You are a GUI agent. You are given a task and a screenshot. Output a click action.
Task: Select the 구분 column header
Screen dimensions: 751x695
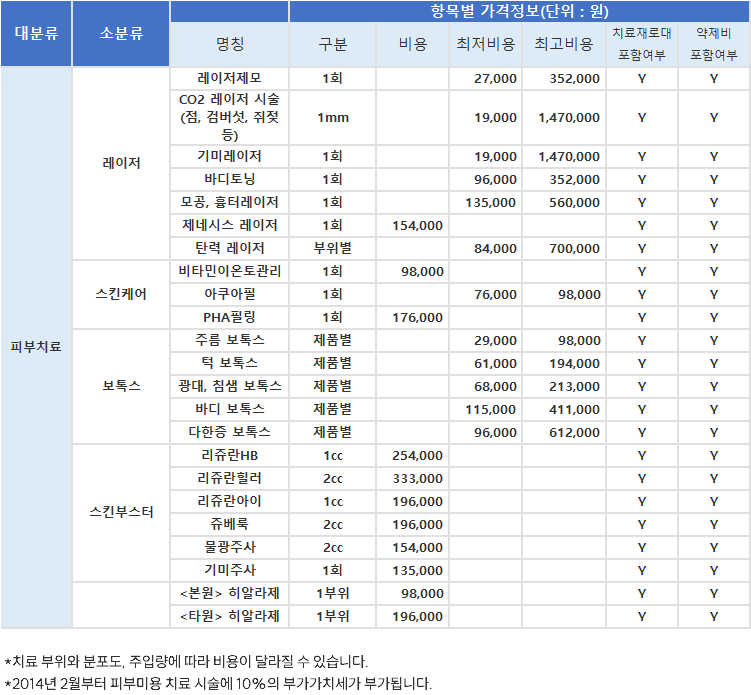(x=333, y=45)
